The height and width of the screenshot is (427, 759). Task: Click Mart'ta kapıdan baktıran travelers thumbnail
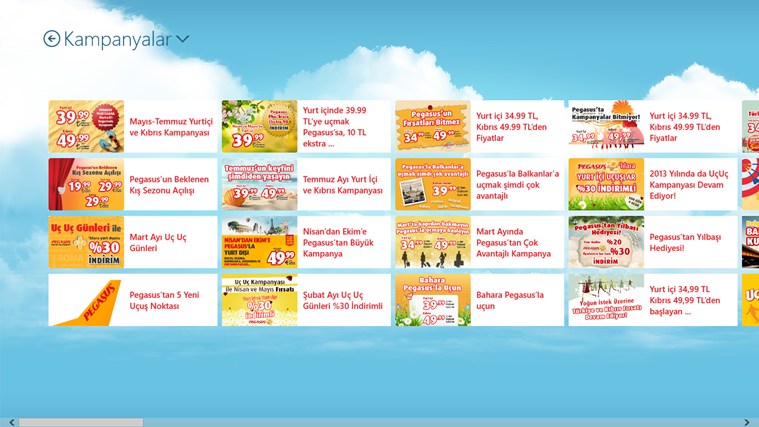click(x=433, y=242)
